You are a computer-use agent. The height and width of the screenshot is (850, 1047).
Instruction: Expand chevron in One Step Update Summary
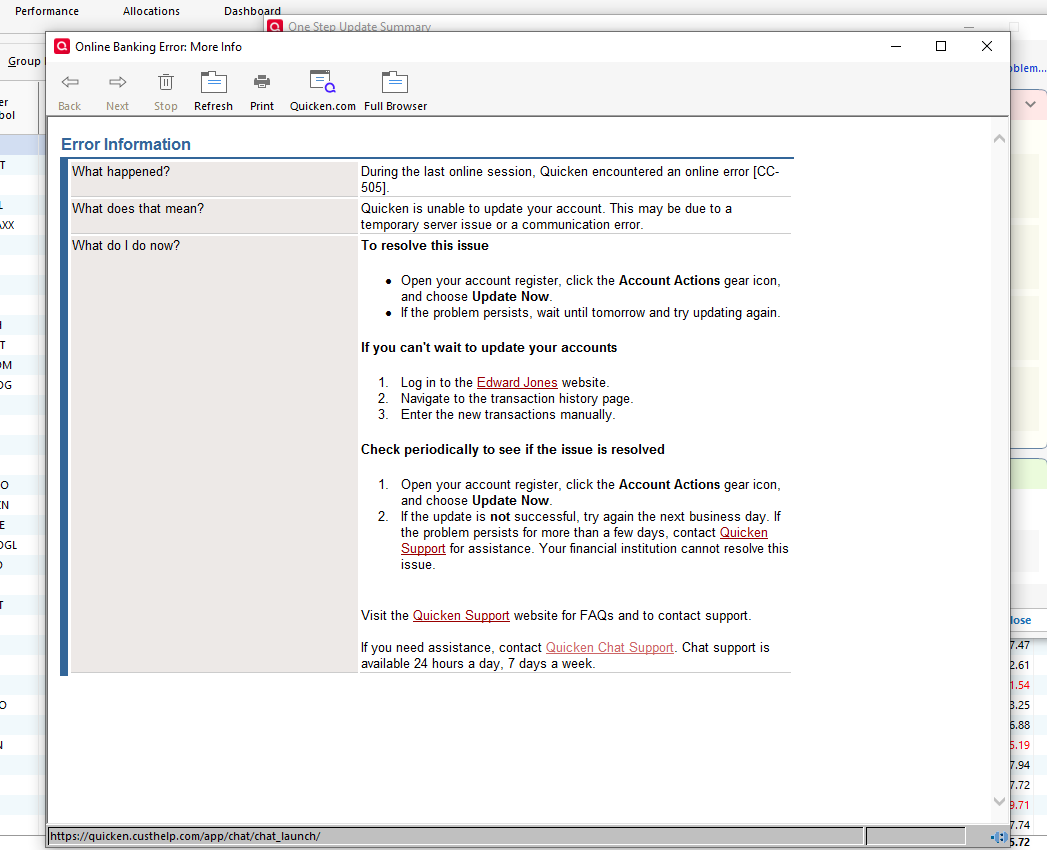(x=1030, y=104)
